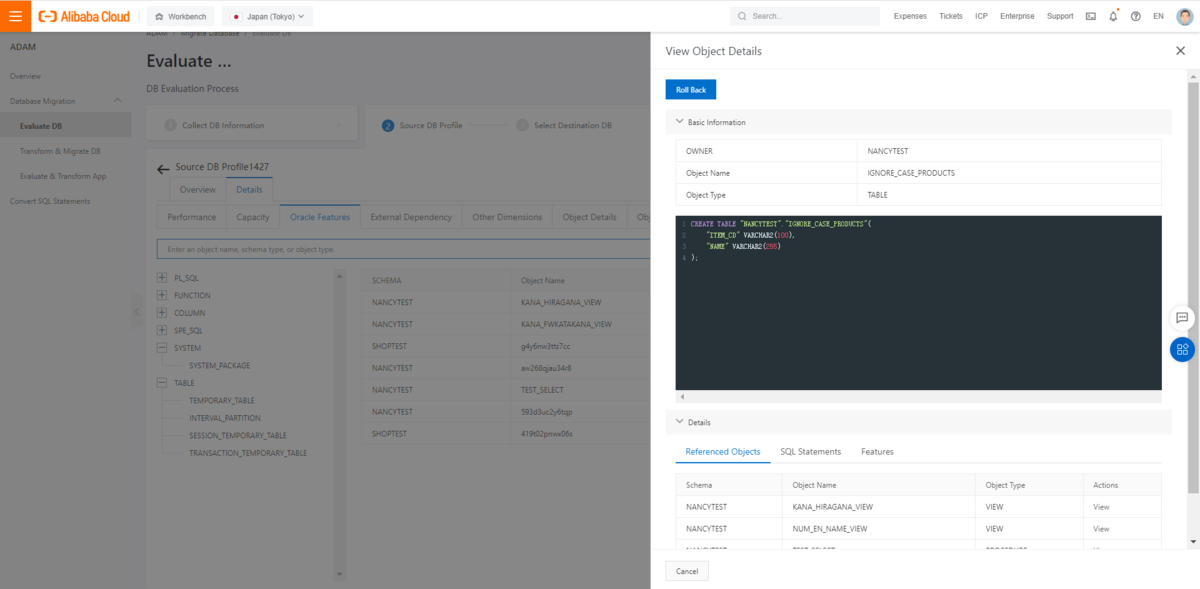1200x589 pixels.
Task: Collapse the Database Migration sidebar group
Action: [117, 101]
